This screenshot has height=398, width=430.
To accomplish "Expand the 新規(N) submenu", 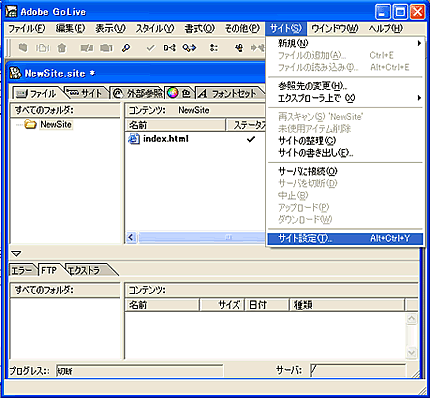I will pyautogui.click(x=345, y=43).
